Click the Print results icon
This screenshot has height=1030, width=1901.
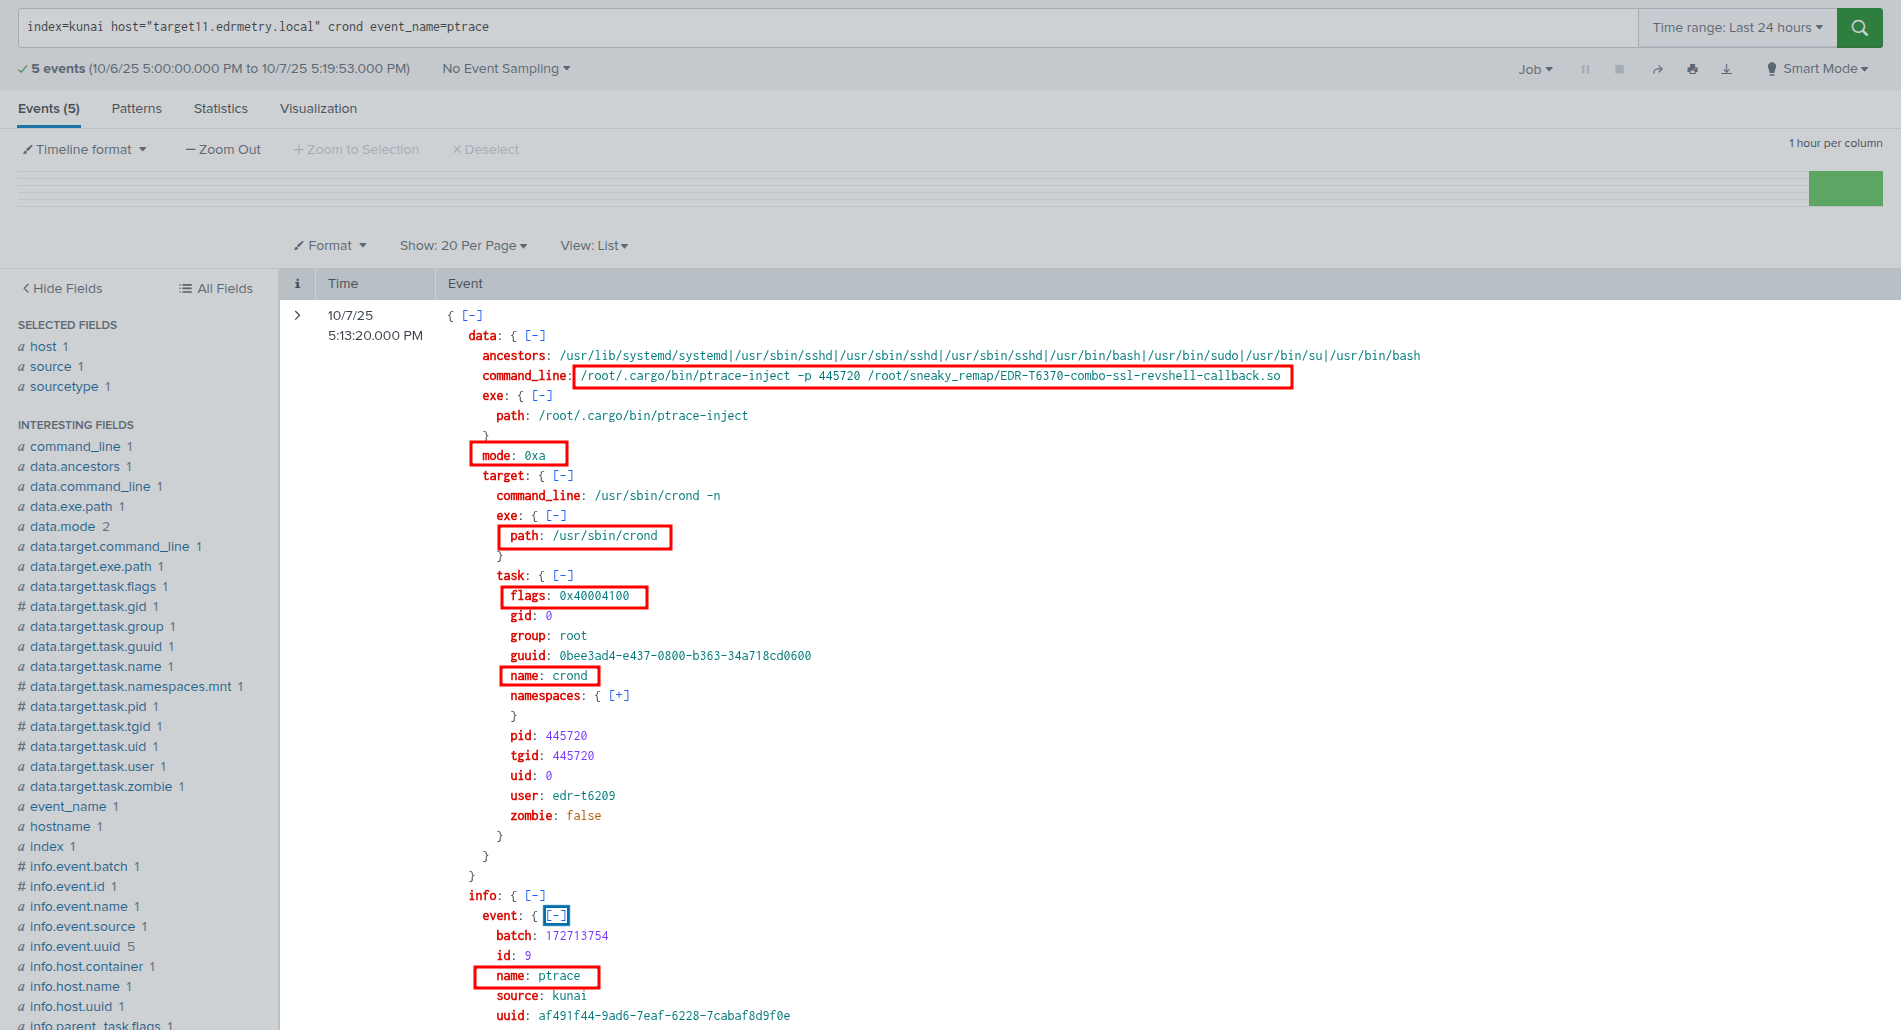tap(1692, 69)
